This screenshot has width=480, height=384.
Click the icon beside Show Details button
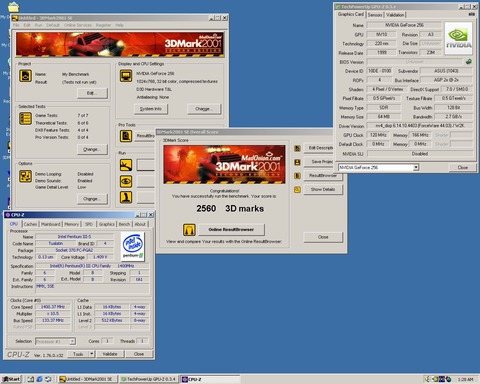[297, 190]
